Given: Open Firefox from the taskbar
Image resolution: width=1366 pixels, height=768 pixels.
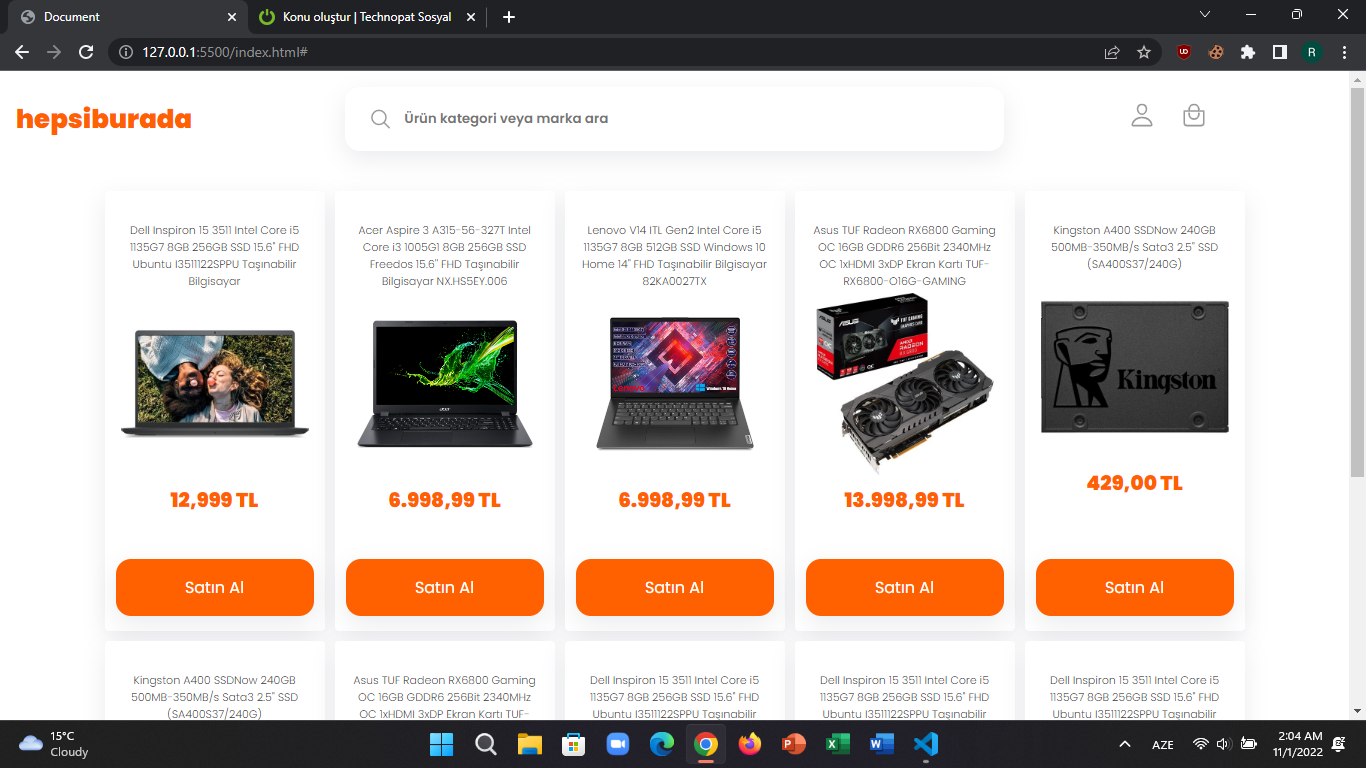Looking at the screenshot, I should pos(749,744).
